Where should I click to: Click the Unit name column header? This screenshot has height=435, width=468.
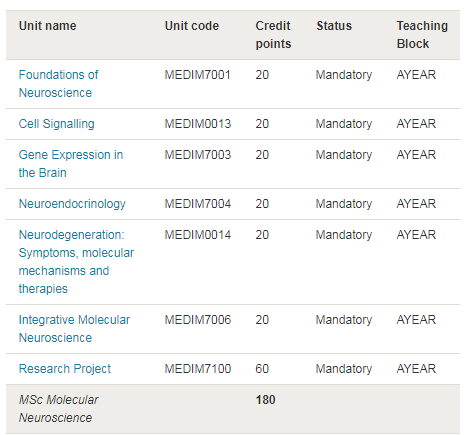(x=48, y=26)
